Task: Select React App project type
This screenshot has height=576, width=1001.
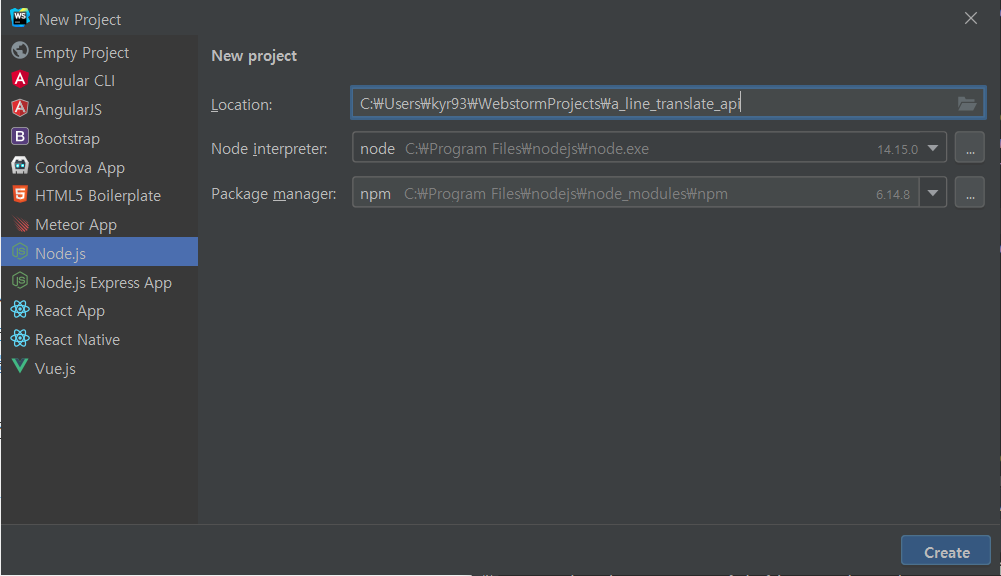Action: pos(100,311)
